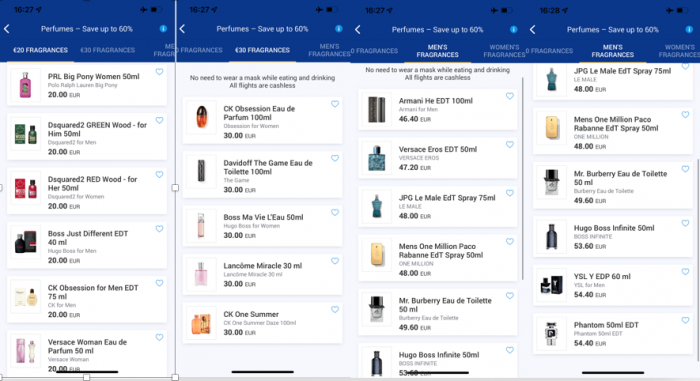
Task: Tap heart icon for YSL Y EDP 60 ml
Action: pos(685,272)
